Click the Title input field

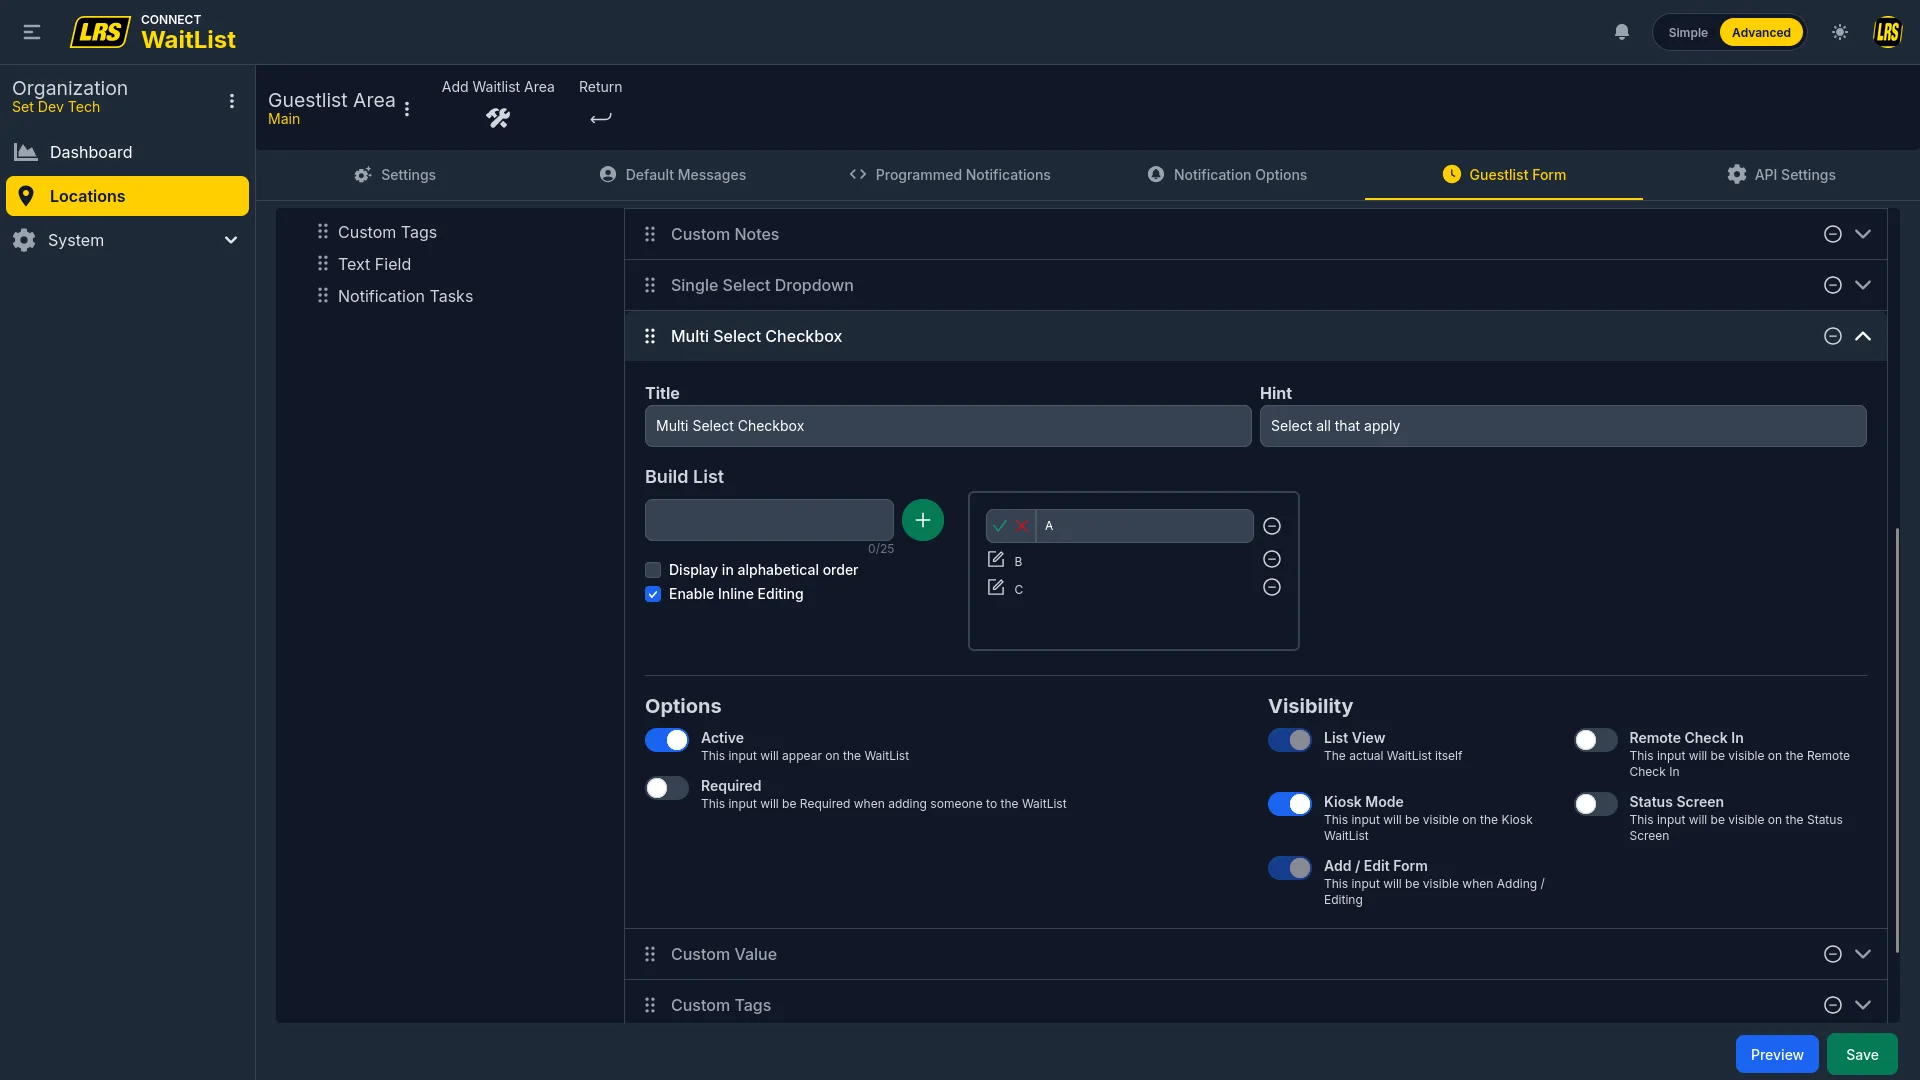[948, 426]
